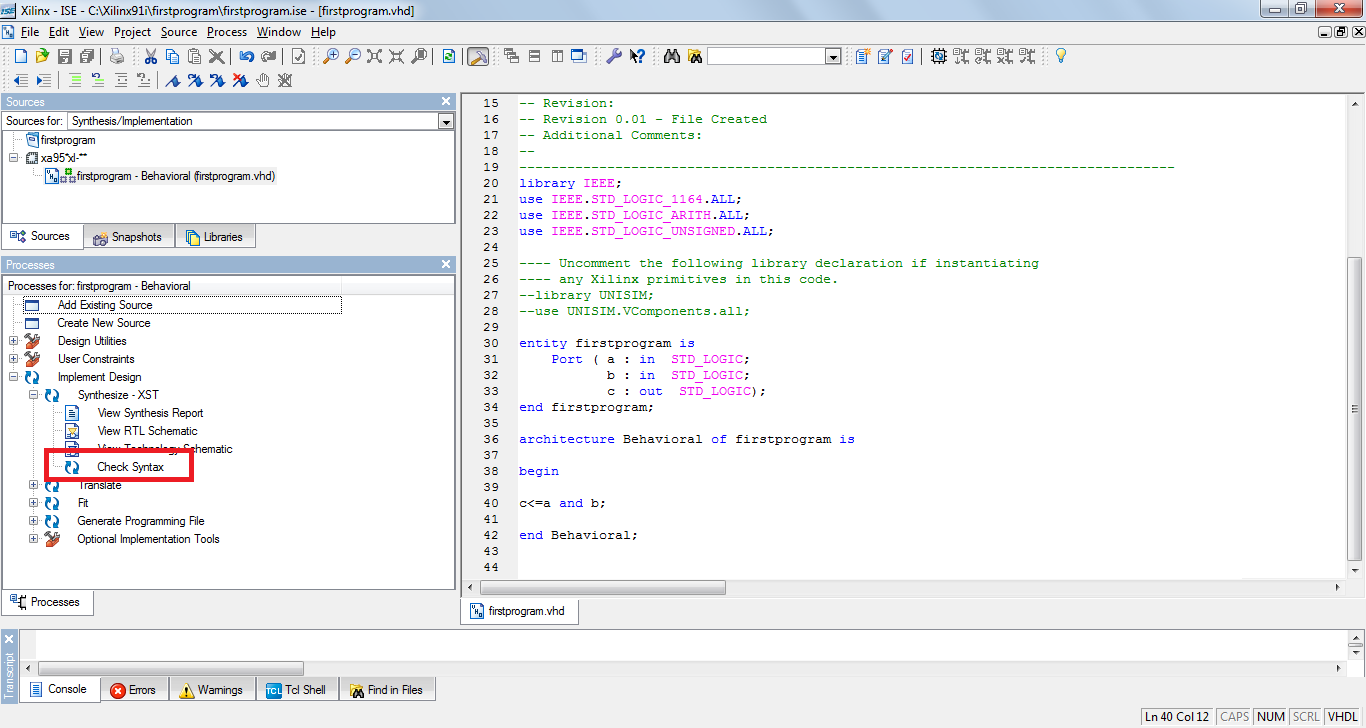Viewport: 1366px width, 728px height.
Task: Expand the Fit process node
Action: (34, 503)
